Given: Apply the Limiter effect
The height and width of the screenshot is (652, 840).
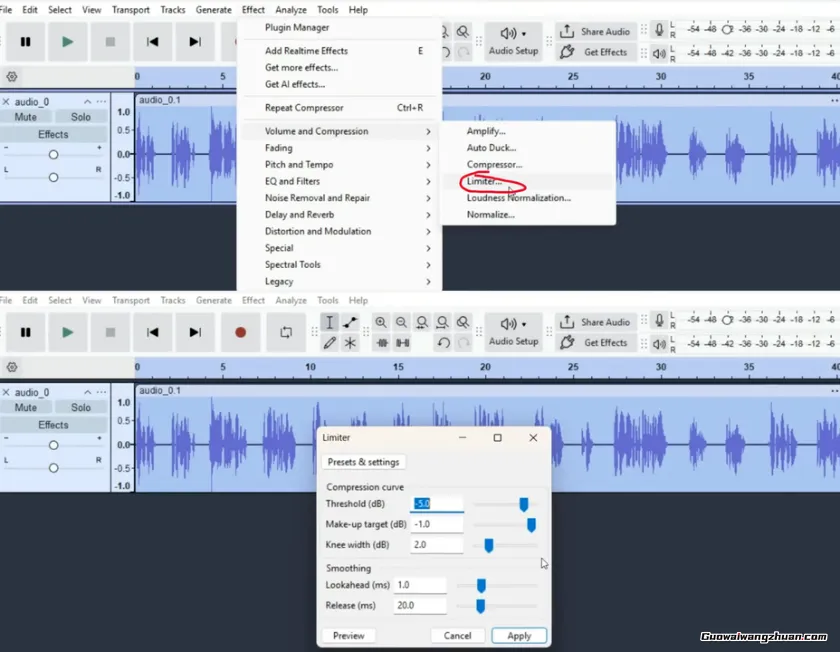Looking at the screenshot, I should click(519, 635).
